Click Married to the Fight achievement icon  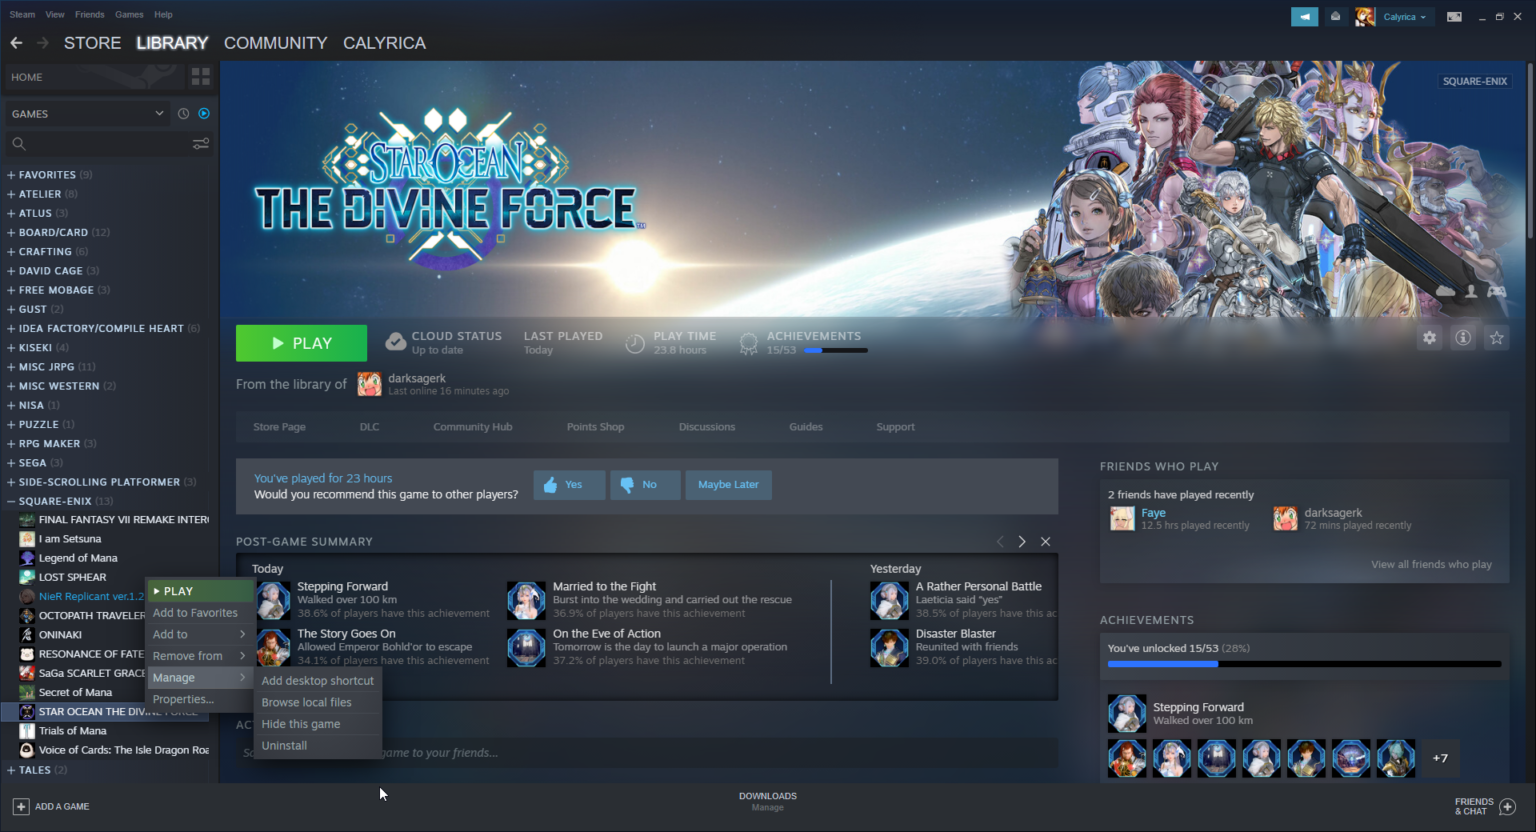coord(526,600)
